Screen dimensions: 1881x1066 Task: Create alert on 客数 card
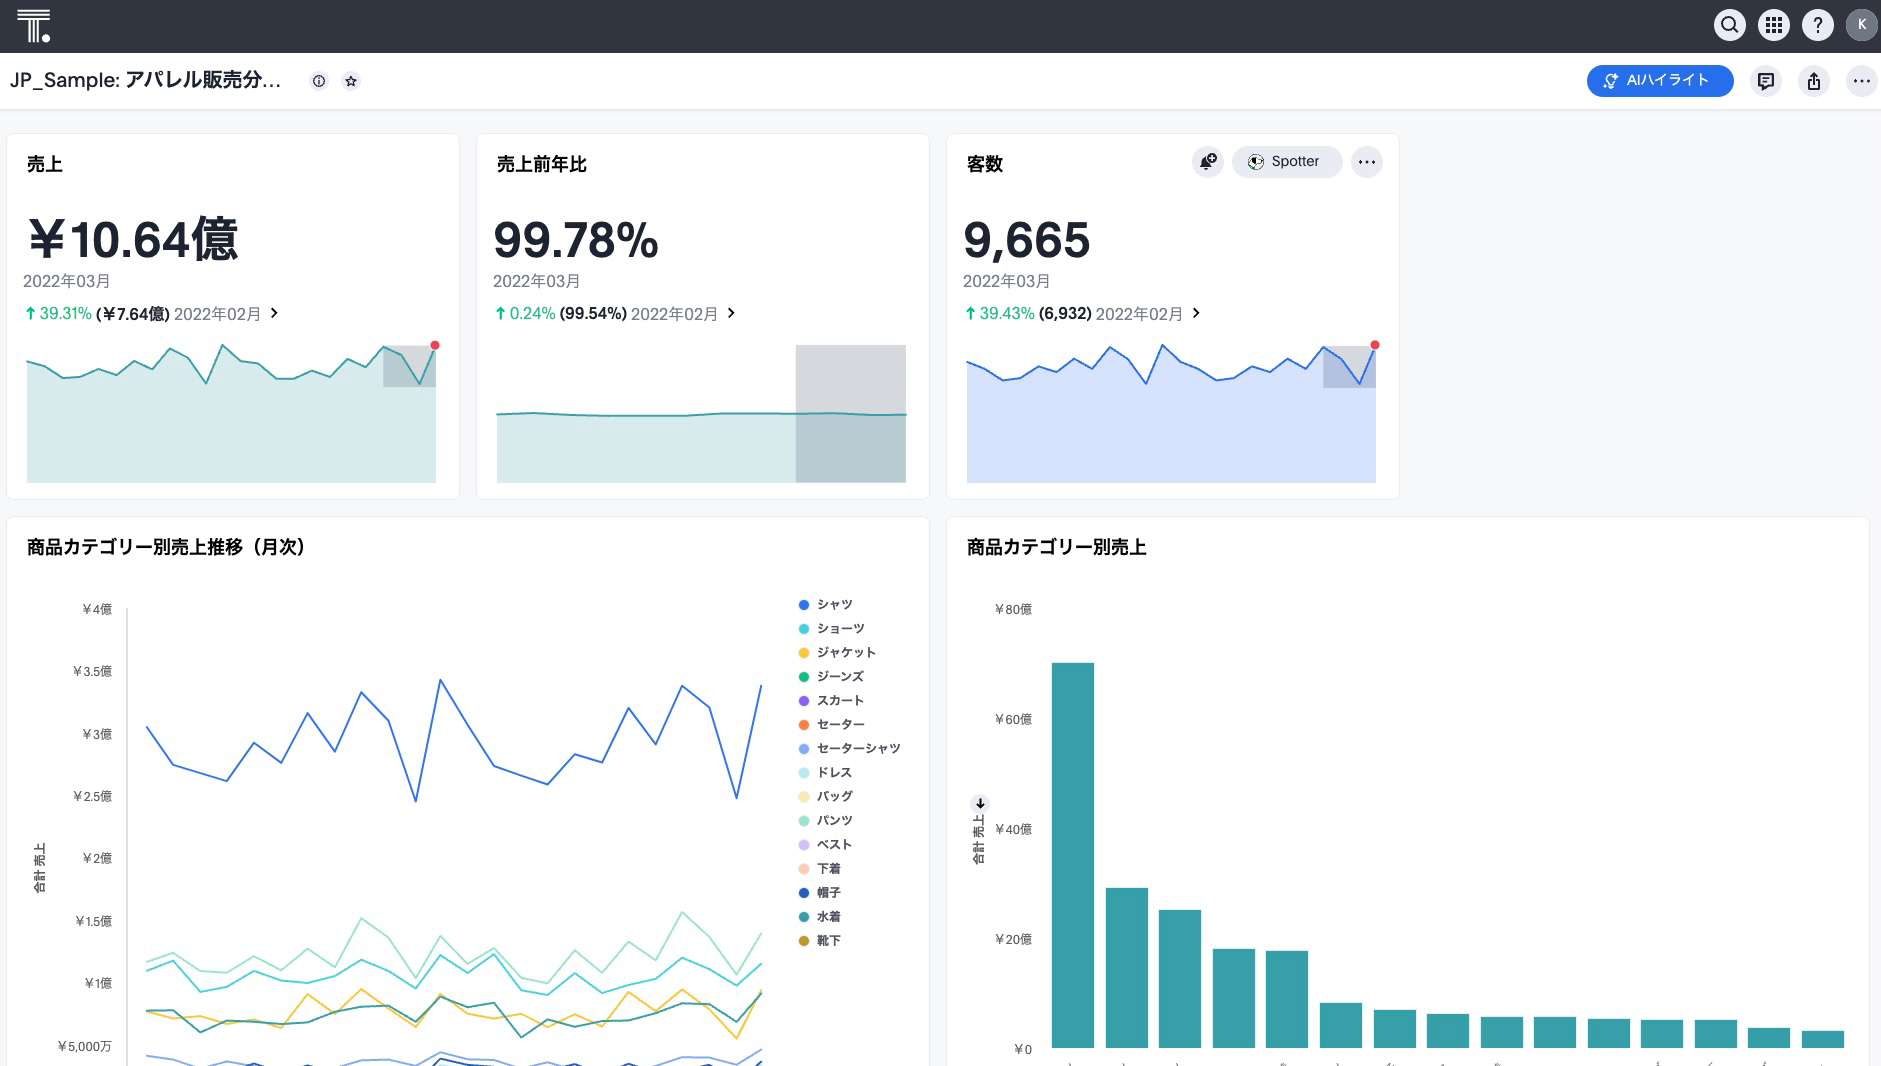click(1208, 162)
